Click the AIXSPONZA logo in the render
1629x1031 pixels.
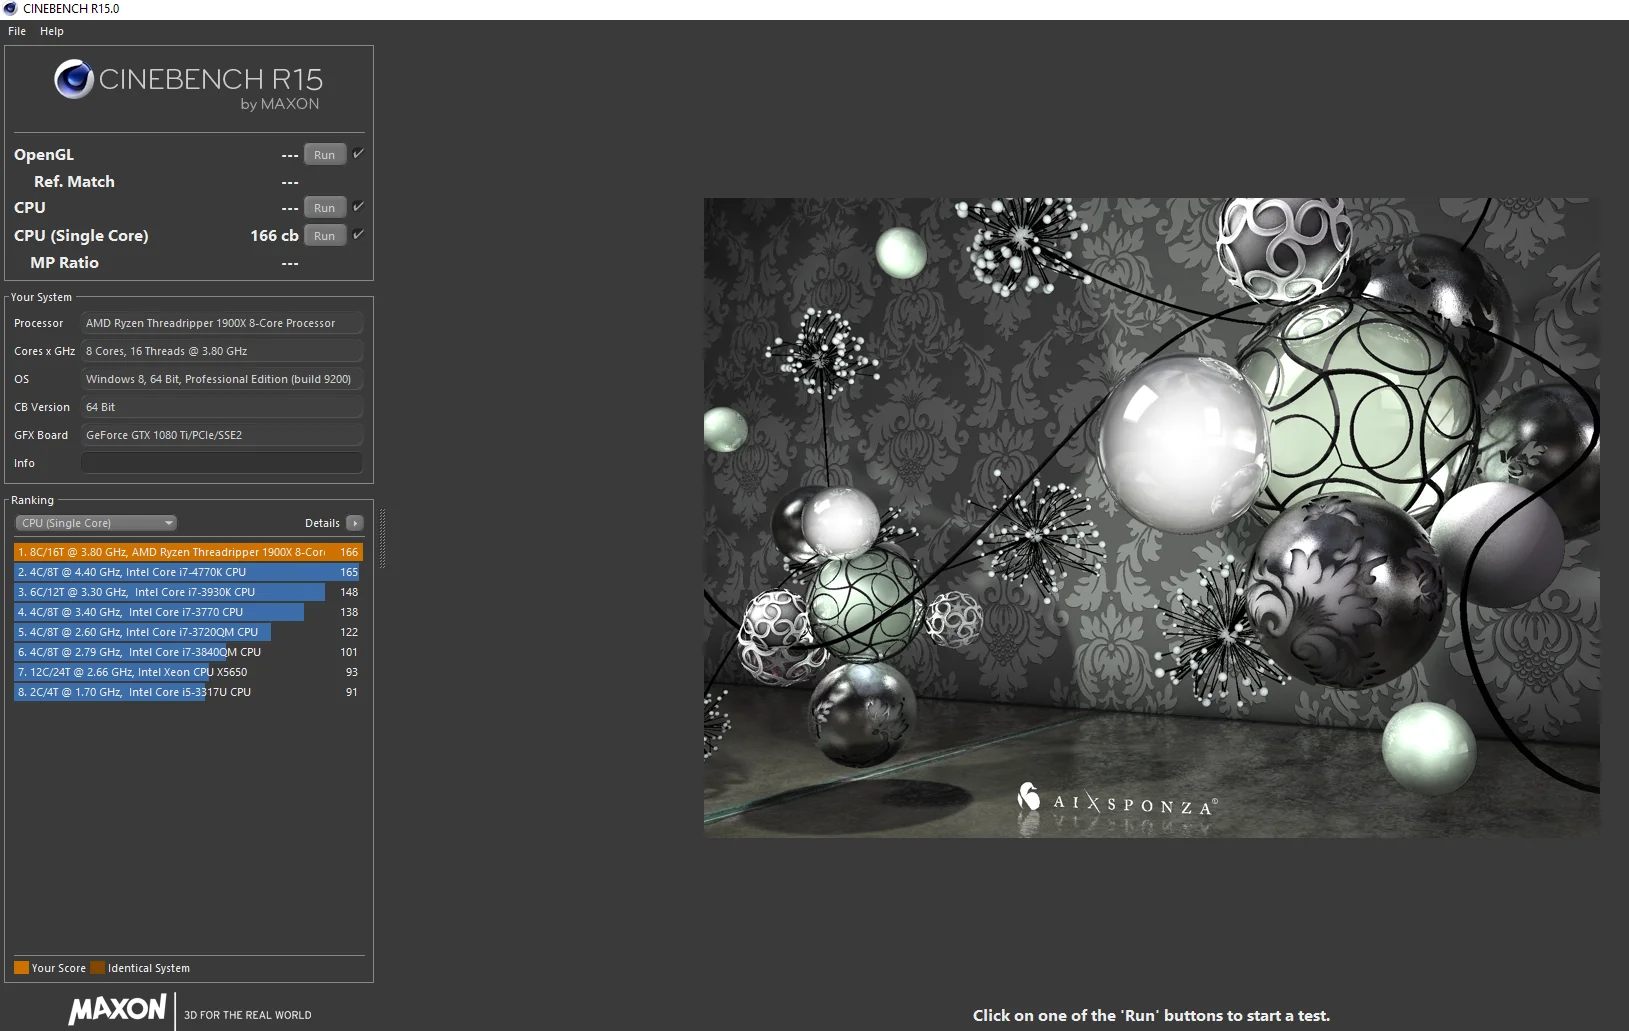(x=1117, y=800)
